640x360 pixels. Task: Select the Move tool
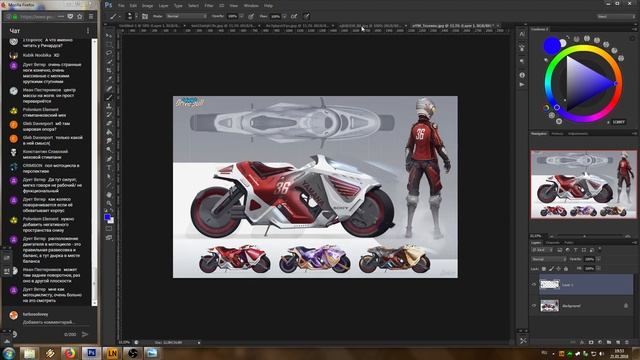109,35
